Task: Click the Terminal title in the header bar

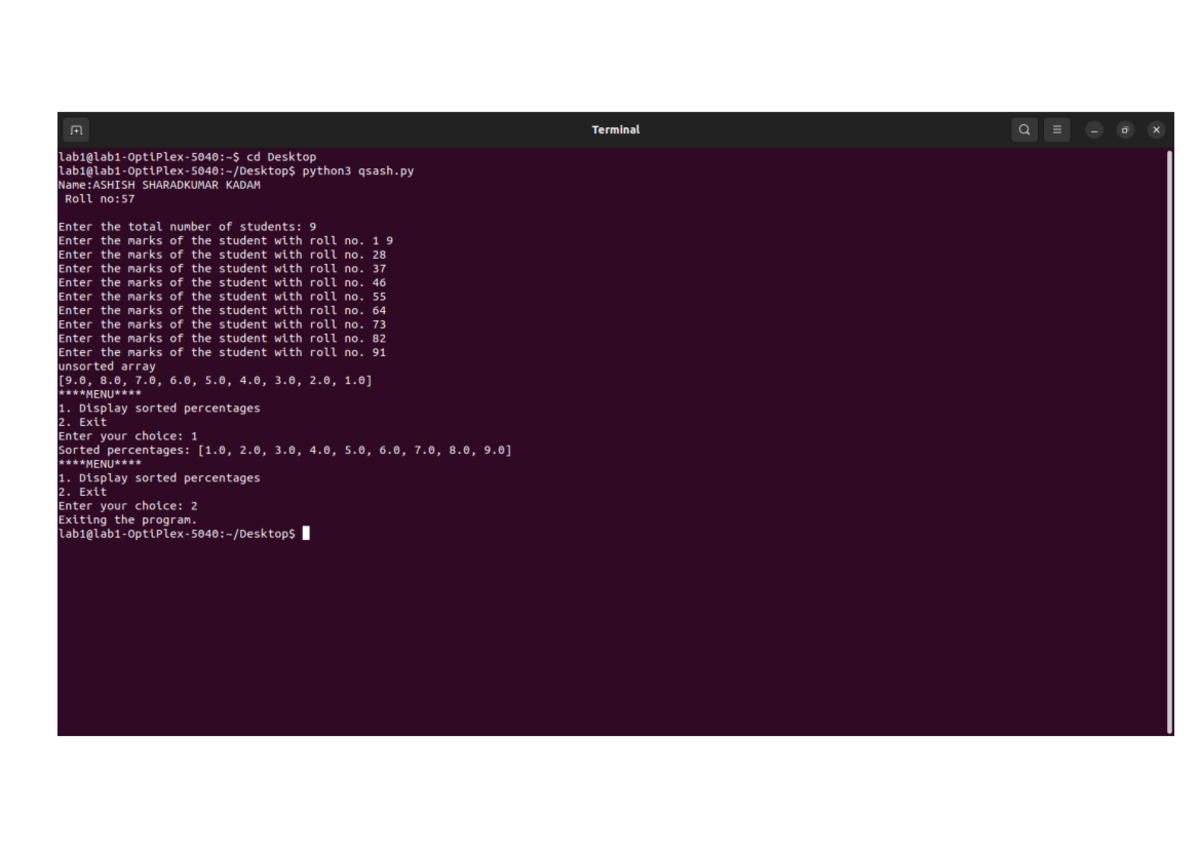Action: click(616, 129)
